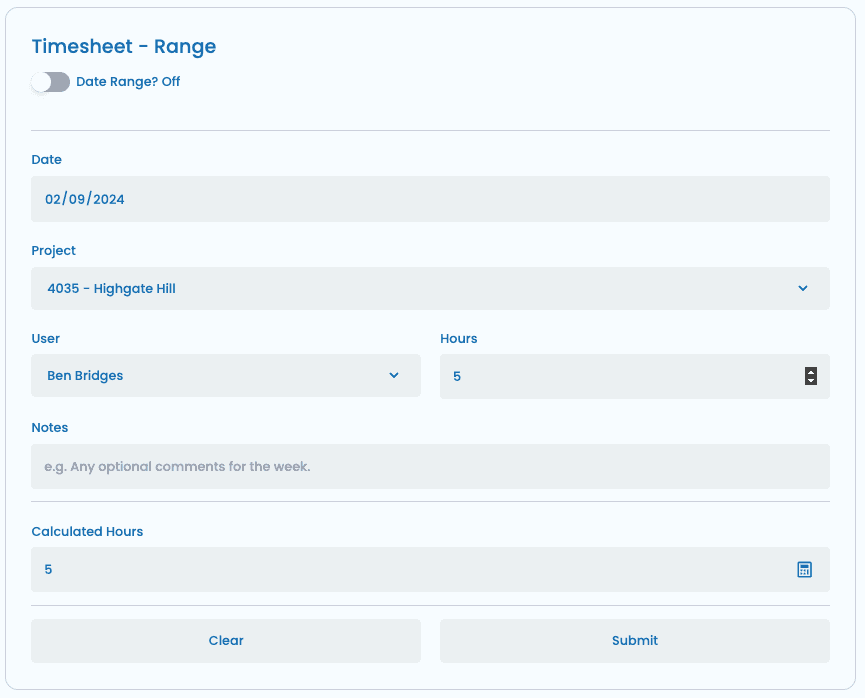Click the 'Timesheet - Range' heading
865x698 pixels.
124,46
